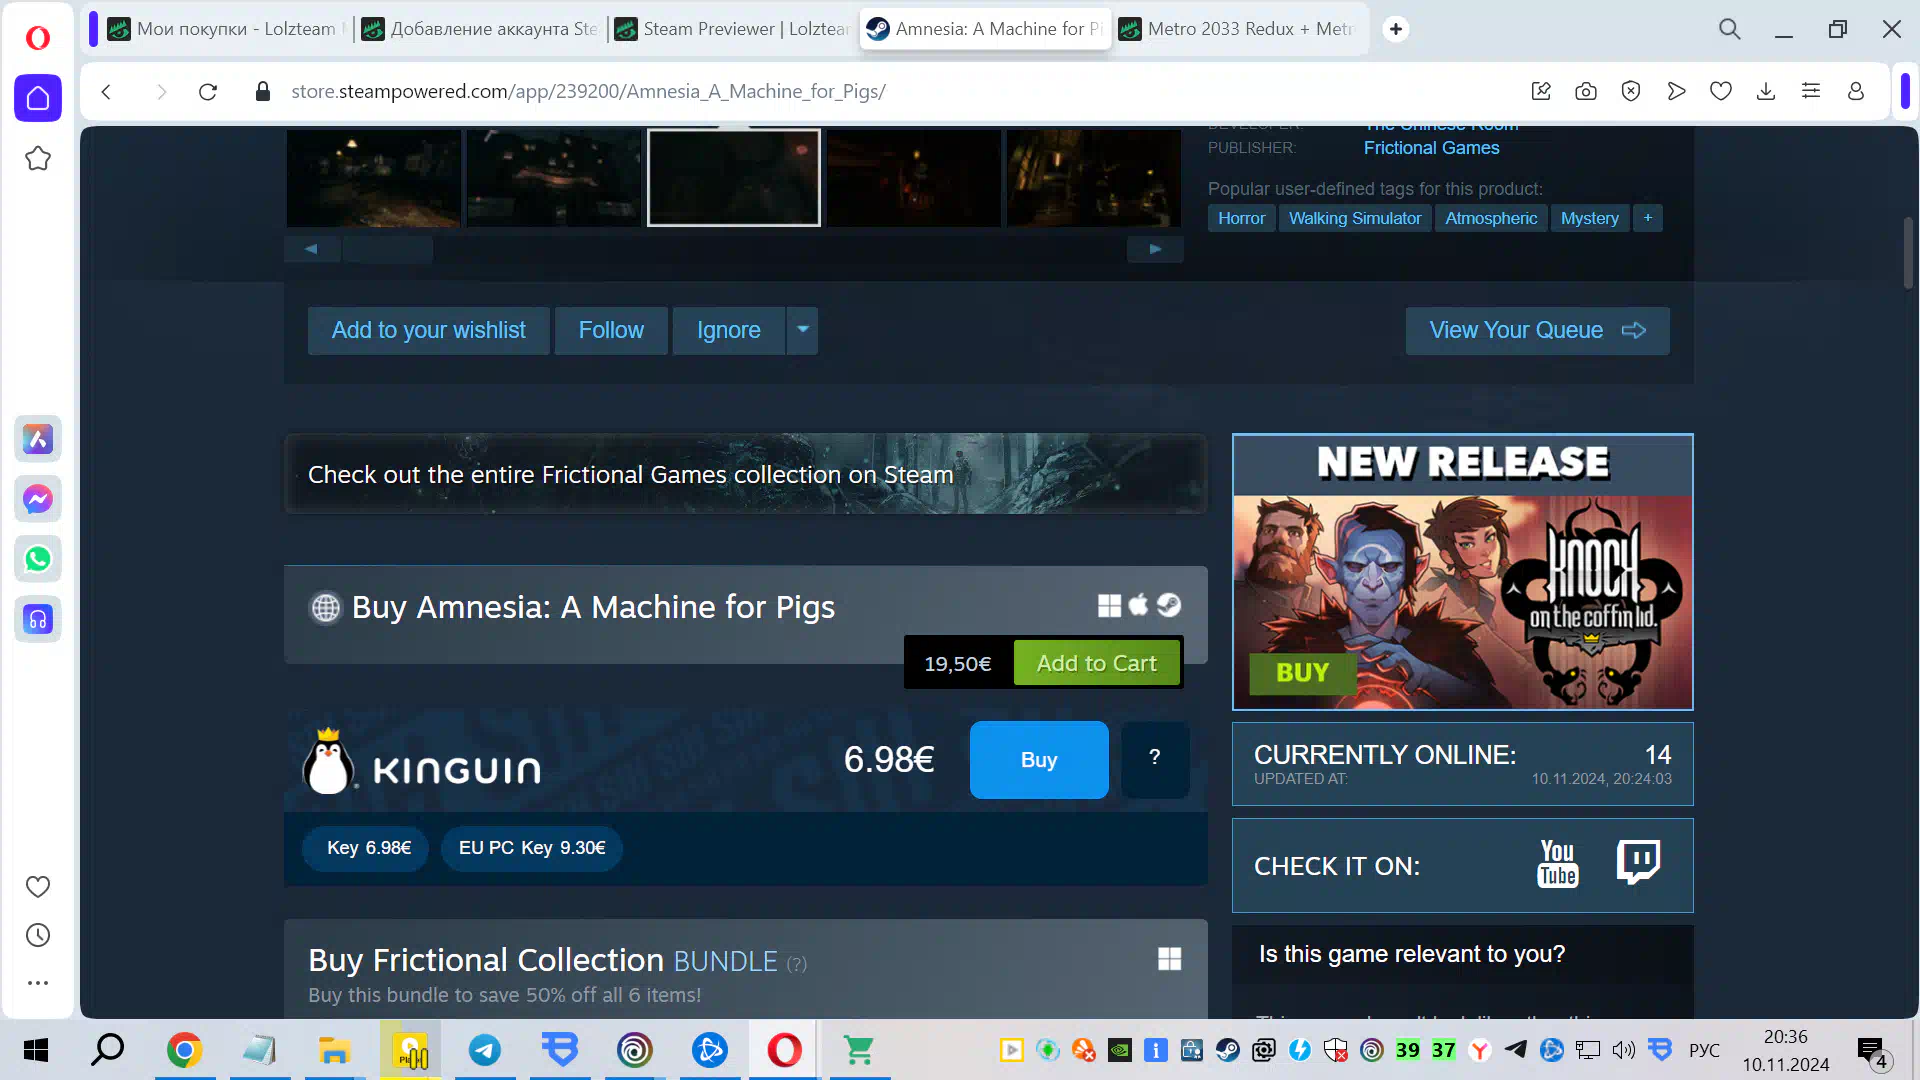The height and width of the screenshot is (1080, 1920).
Task: Select the highlighted middle screenshot thumbnail
Action: [734, 177]
